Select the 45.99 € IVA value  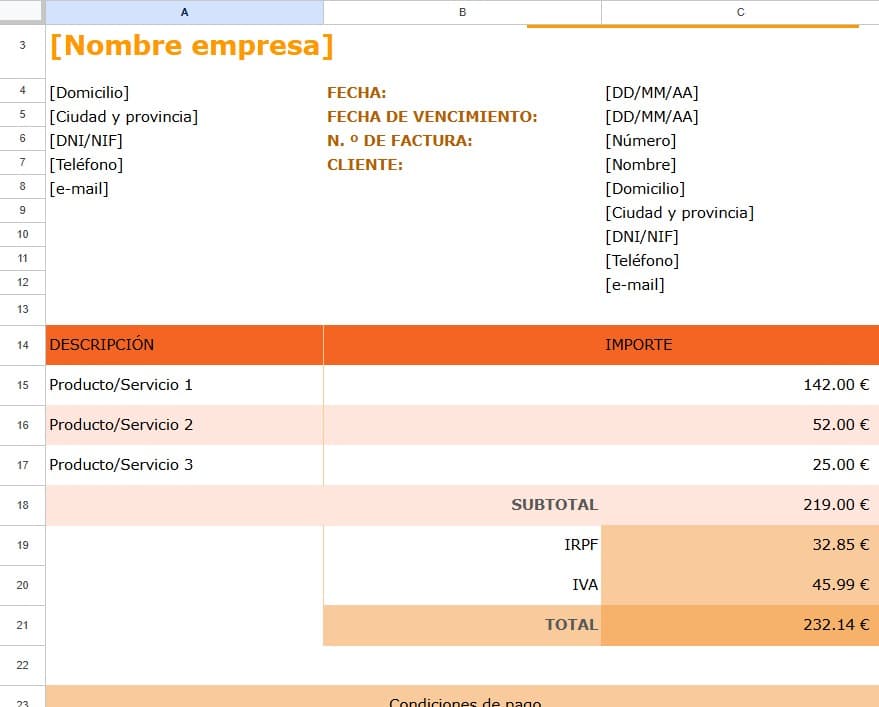point(740,585)
